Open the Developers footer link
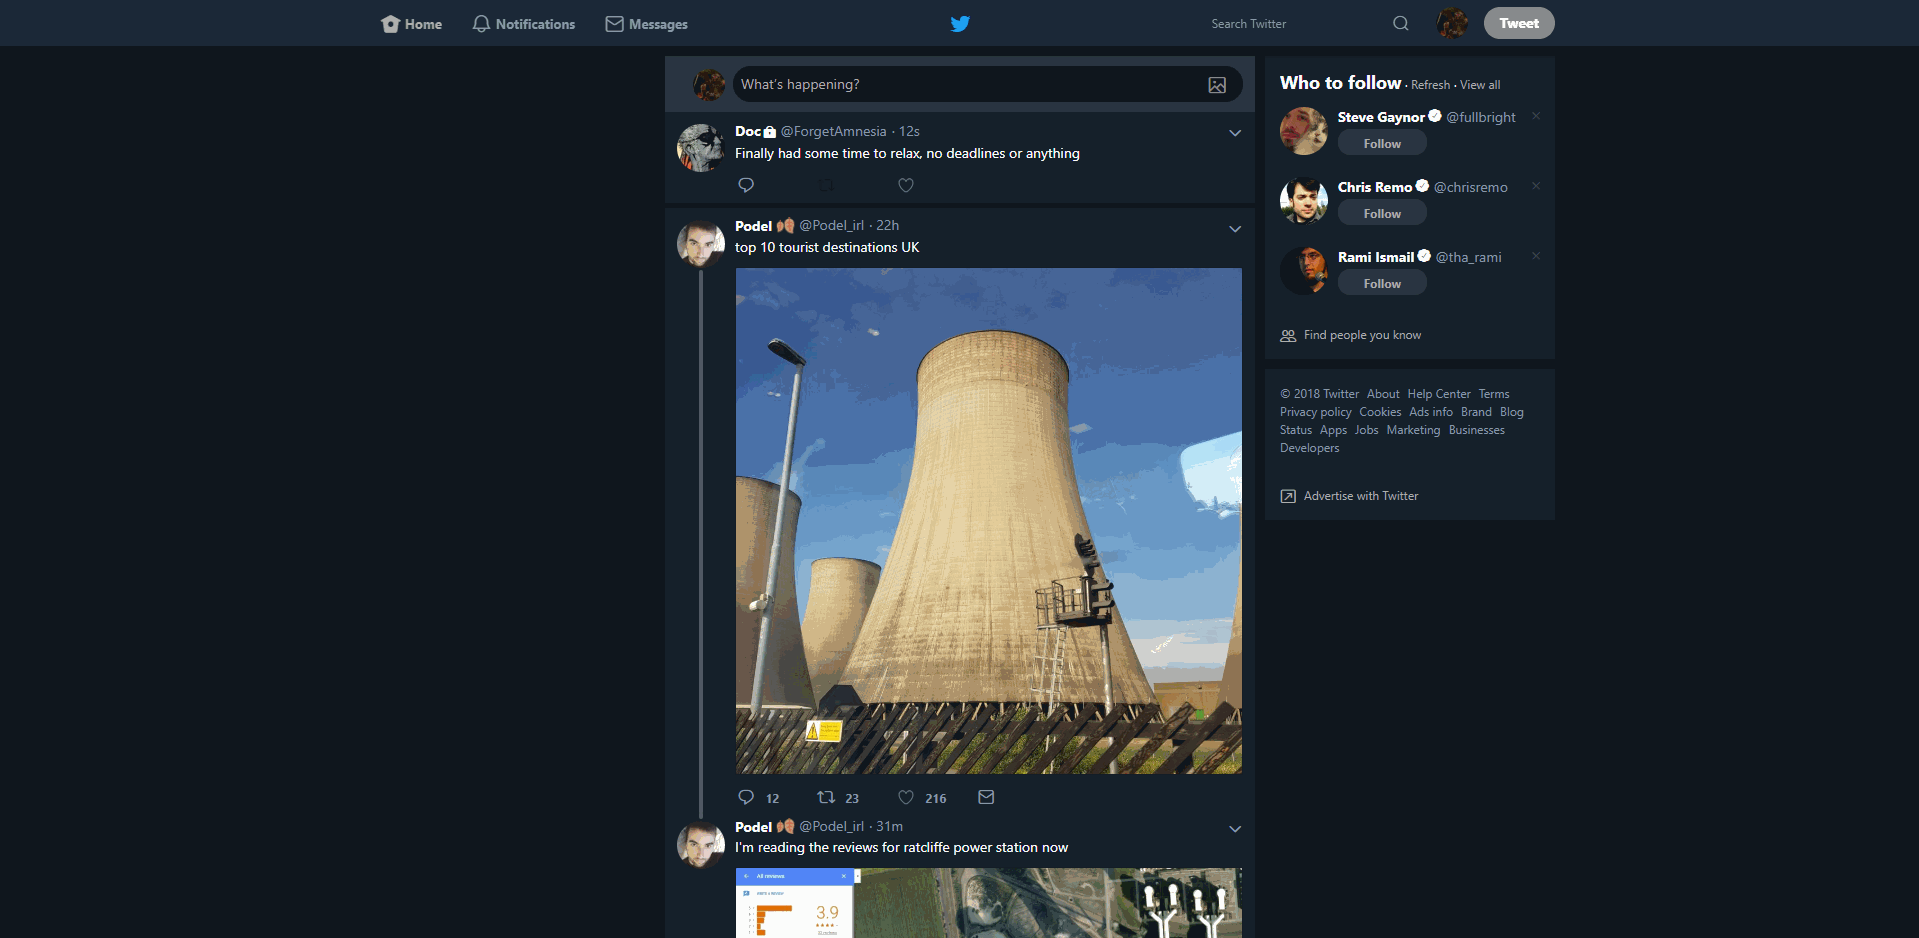Image resolution: width=1919 pixels, height=938 pixels. [x=1310, y=448]
